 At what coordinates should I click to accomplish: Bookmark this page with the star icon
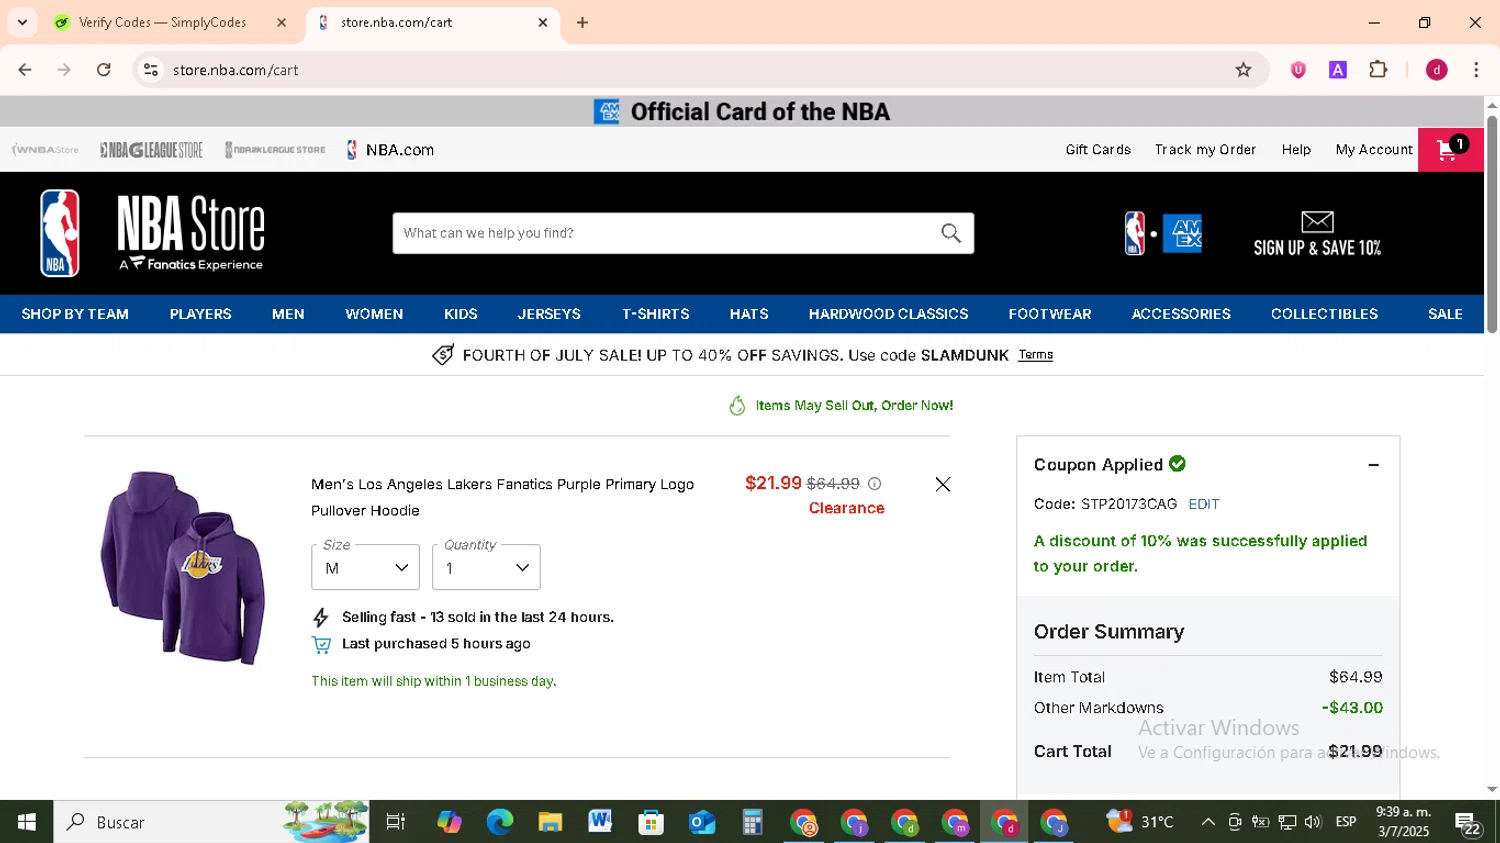click(x=1243, y=70)
